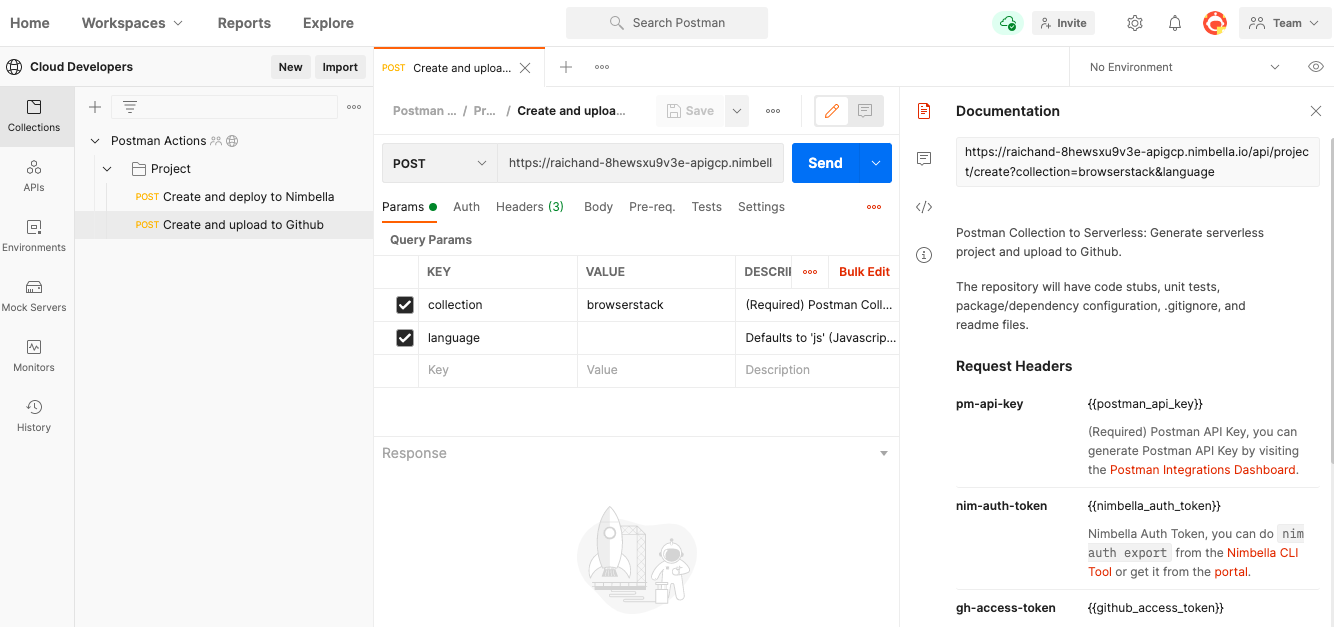Open Explore in top navigation
Screen dimensions: 1334x627
[328, 23]
